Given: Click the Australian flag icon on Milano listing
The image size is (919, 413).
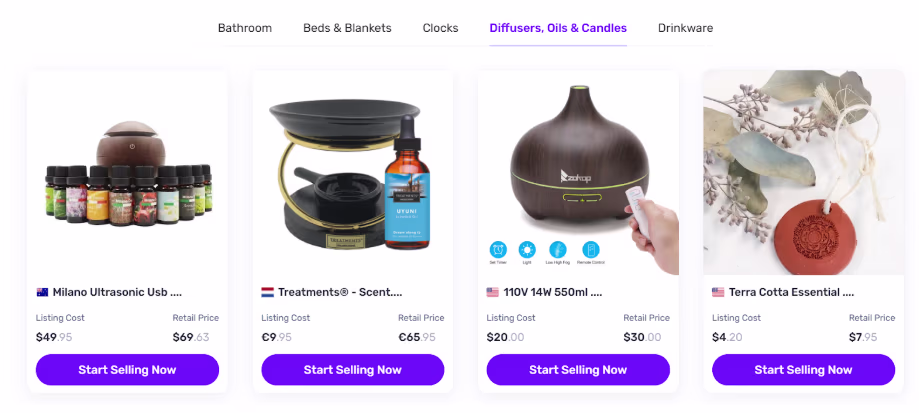Looking at the screenshot, I should point(42,292).
